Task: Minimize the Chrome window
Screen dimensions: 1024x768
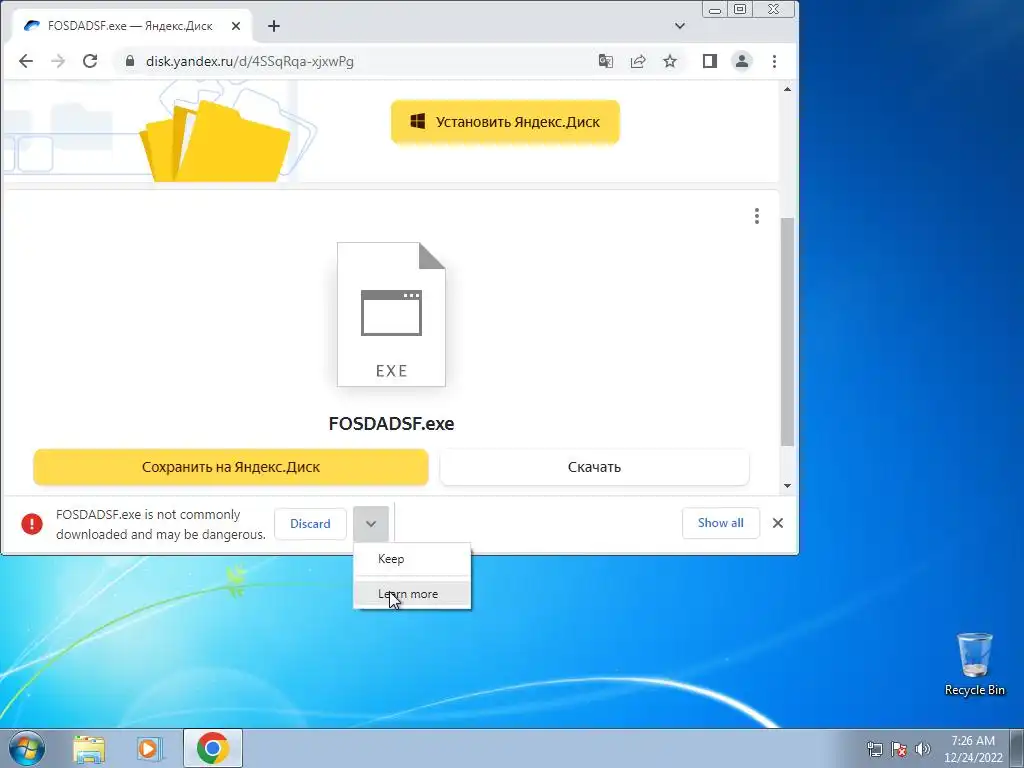Action: coord(715,9)
